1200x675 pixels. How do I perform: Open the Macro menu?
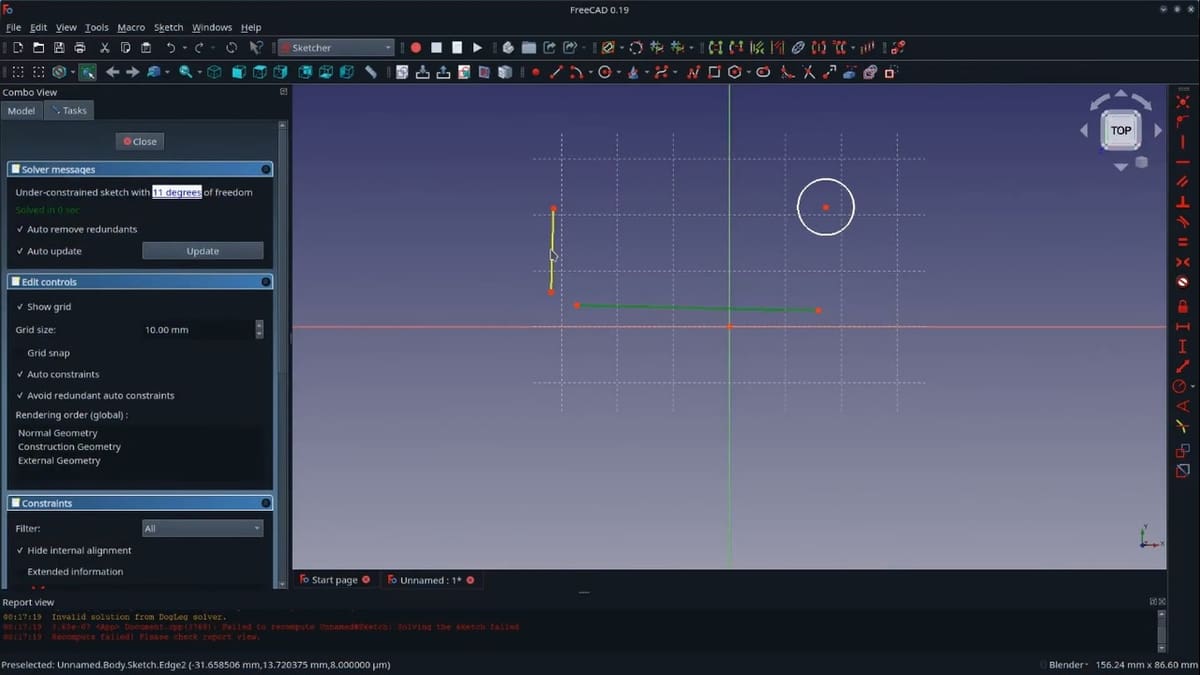coord(131,27)
